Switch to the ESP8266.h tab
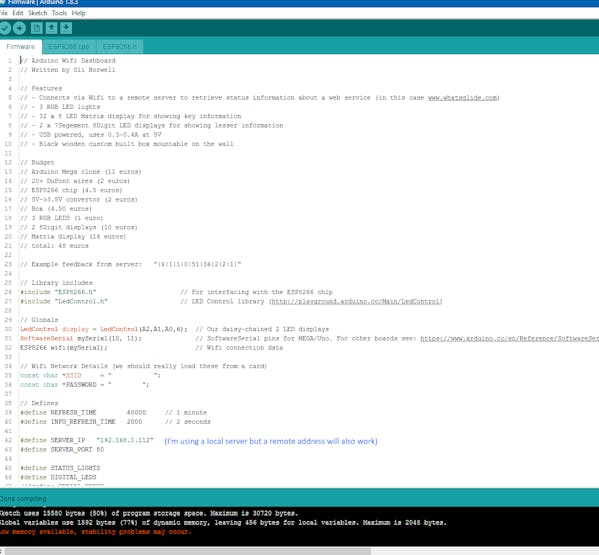 coord(120,47)
